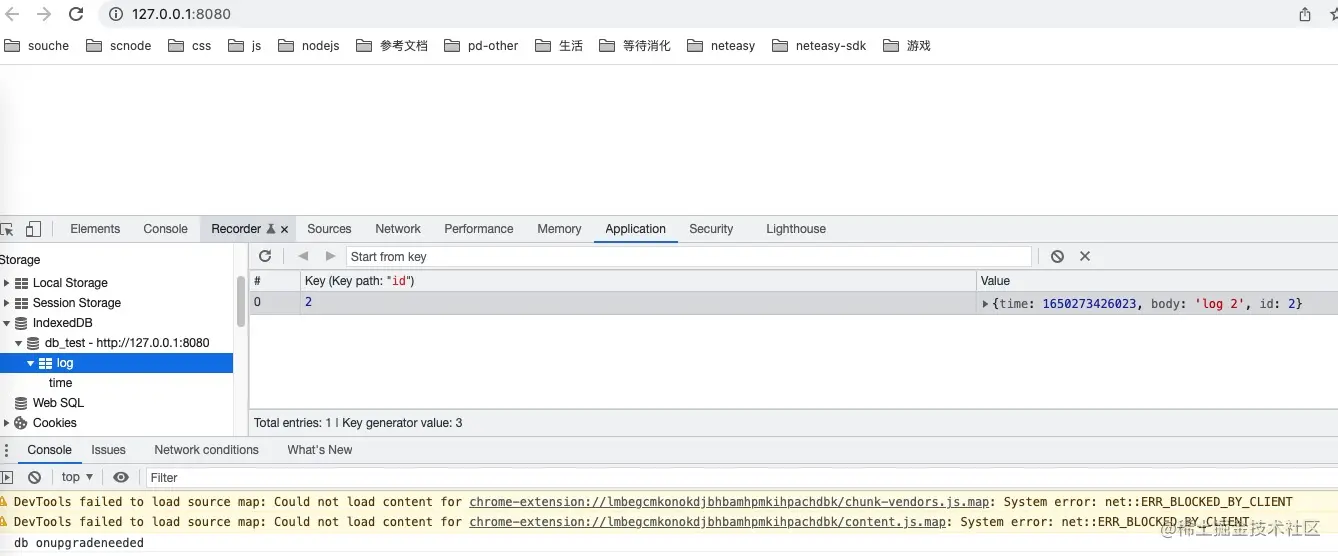Click the Start from key input field

[688, 257]
